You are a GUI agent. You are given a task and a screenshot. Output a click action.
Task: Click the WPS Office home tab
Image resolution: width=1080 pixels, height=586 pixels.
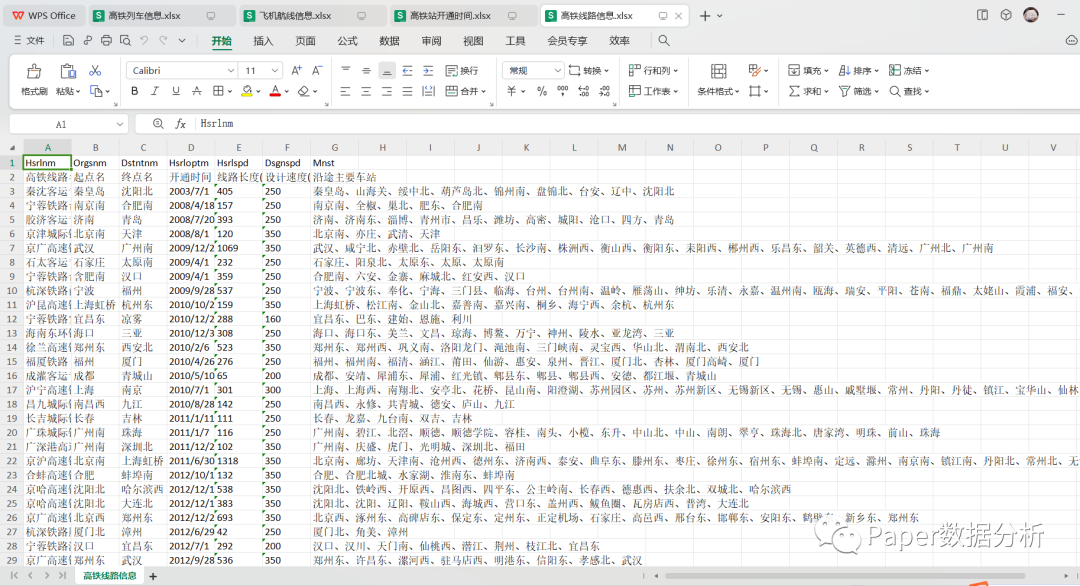click(44, 15)
